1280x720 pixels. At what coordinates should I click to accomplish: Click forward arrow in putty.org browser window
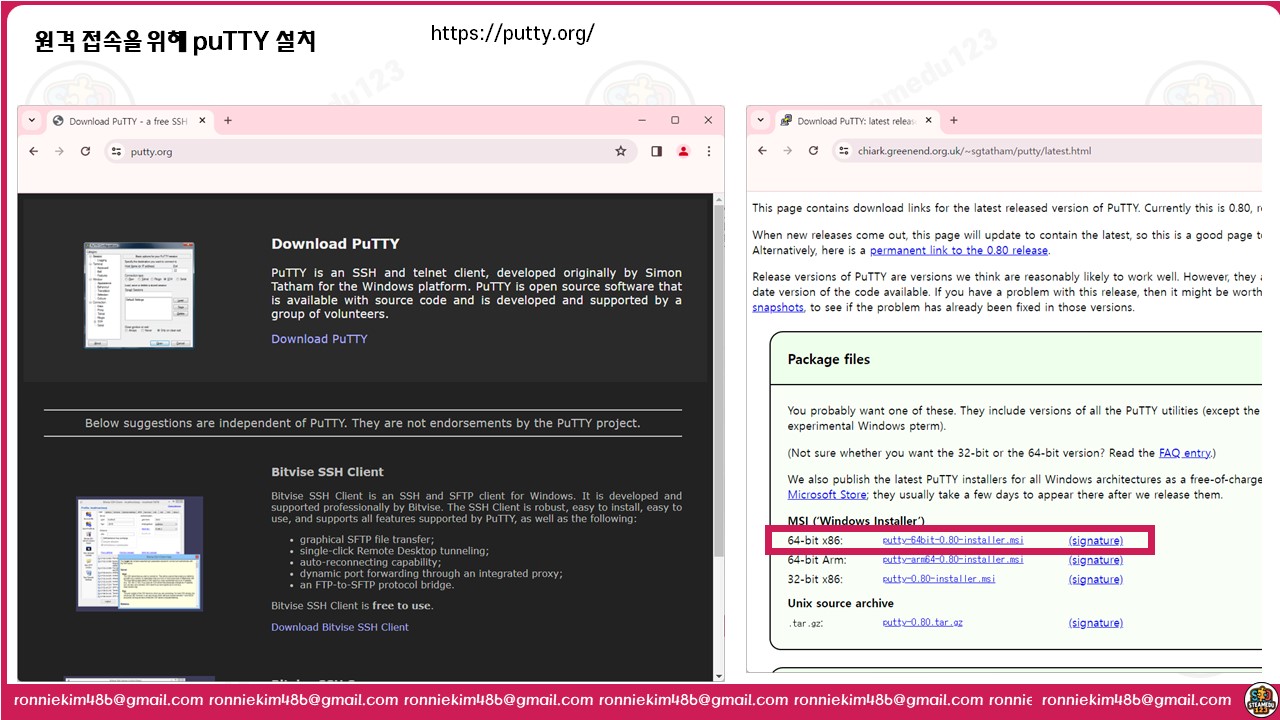pos(59,151)
